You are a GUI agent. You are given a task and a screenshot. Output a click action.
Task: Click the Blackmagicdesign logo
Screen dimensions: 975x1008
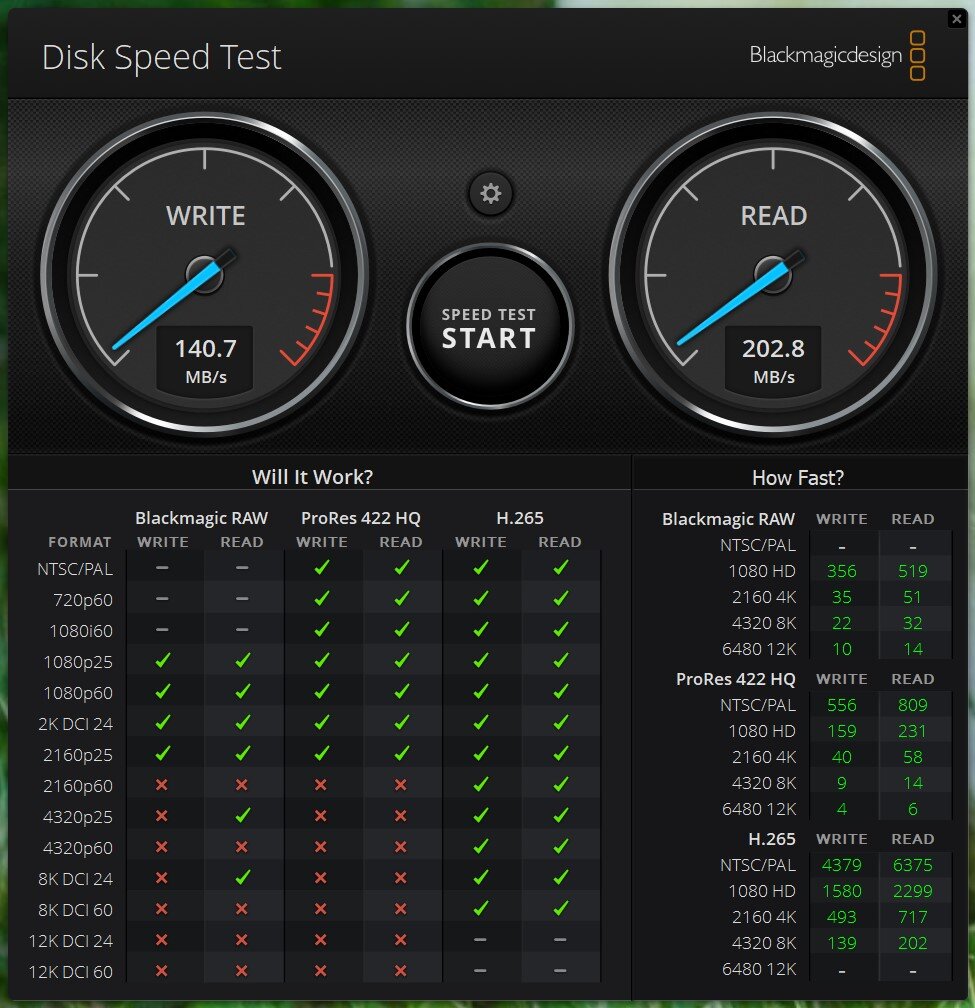pyautogui.click(x=837, y=55)
